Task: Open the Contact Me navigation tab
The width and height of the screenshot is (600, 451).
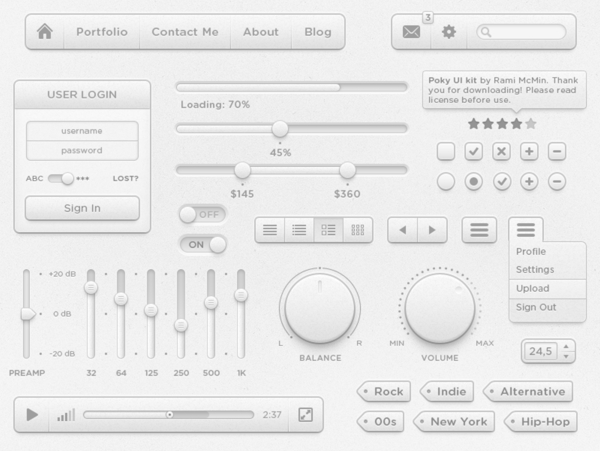Action: pyautogui.click(x=185, y=32)
